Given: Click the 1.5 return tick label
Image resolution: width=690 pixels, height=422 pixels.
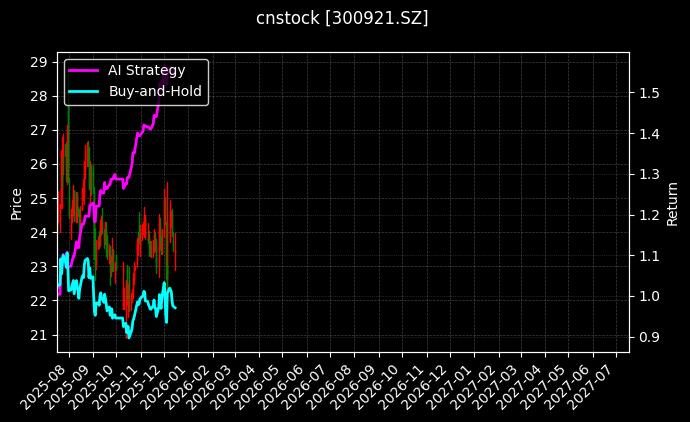Looking at the screenshot, I should pos(649,93).
